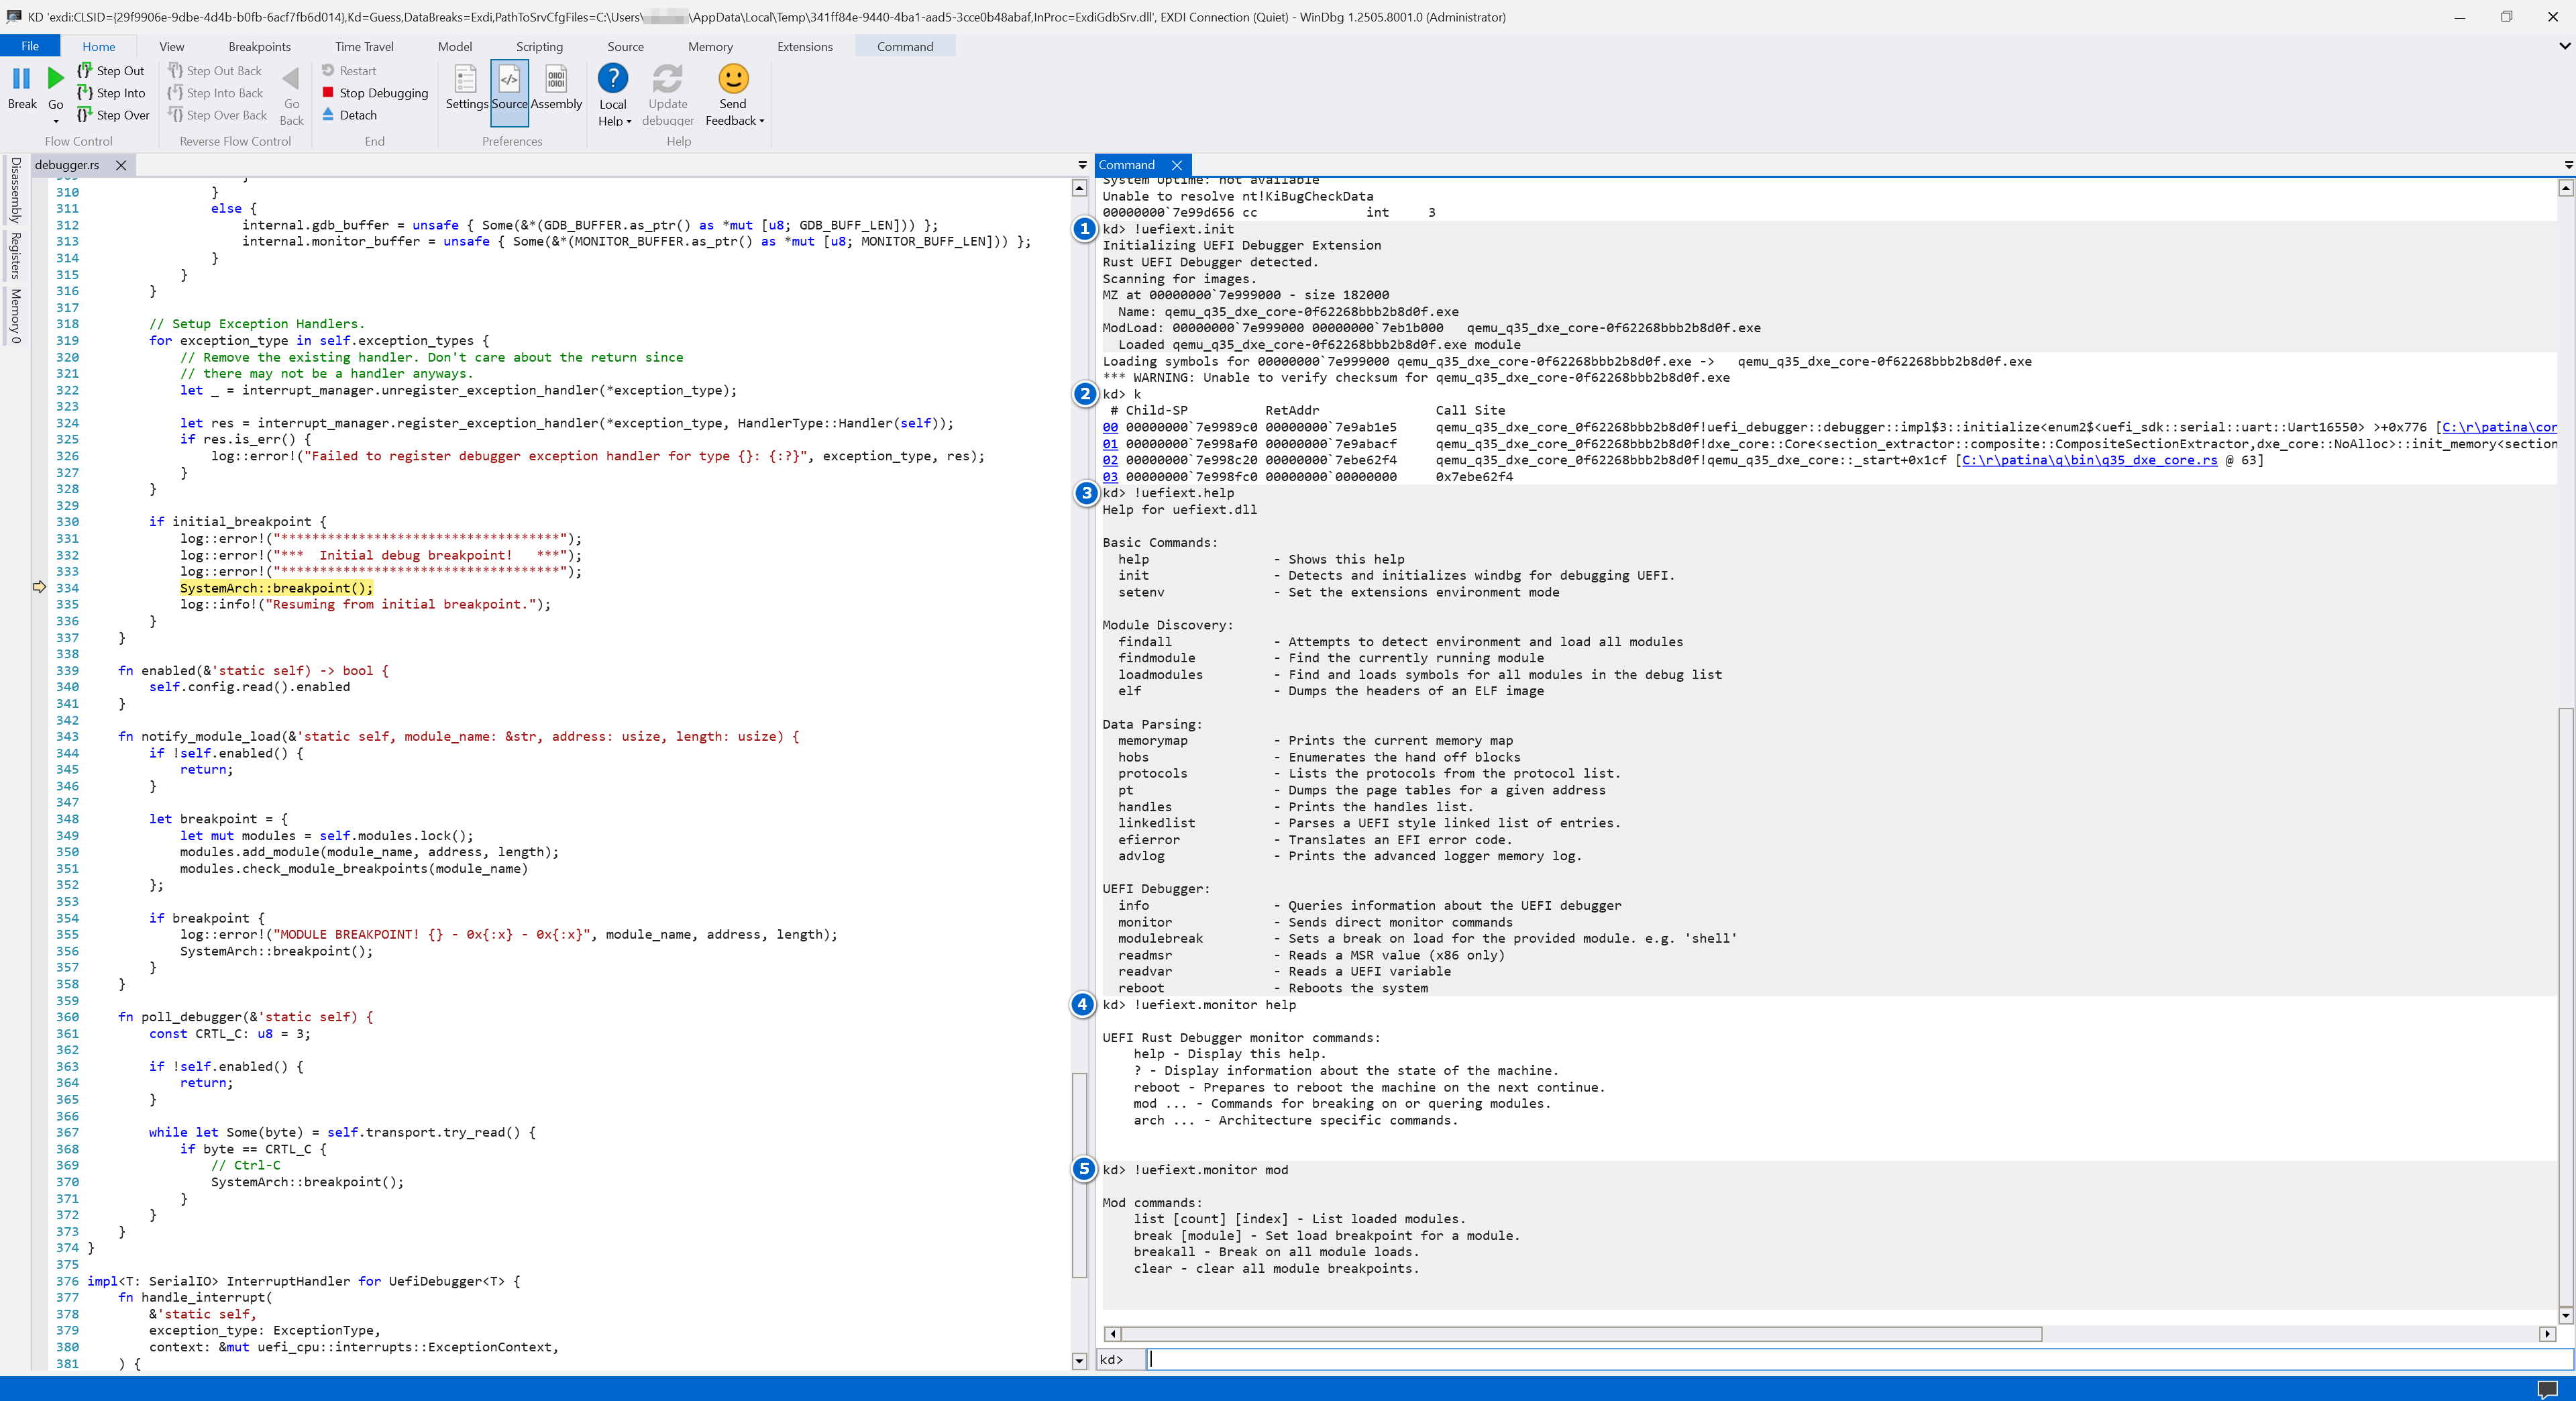Screen dimensions: 2576x1401
Task: Switch to the View ribbon tab
Action: (172, 46)
